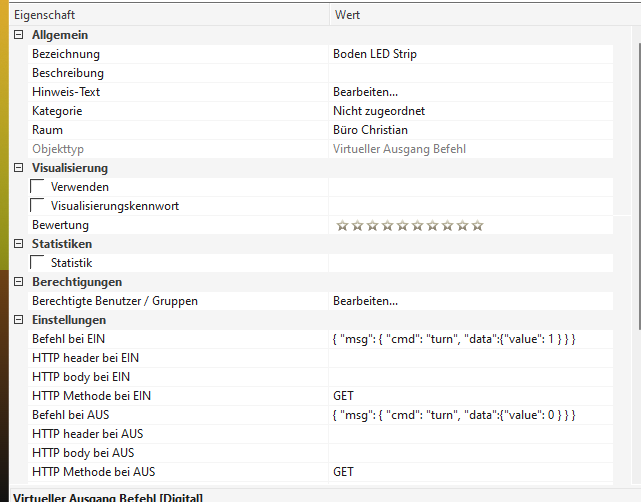Viewport: 641px width, 502px height.
Task: Click the Eigenschaft column header
Action: (x=44, y=15)
